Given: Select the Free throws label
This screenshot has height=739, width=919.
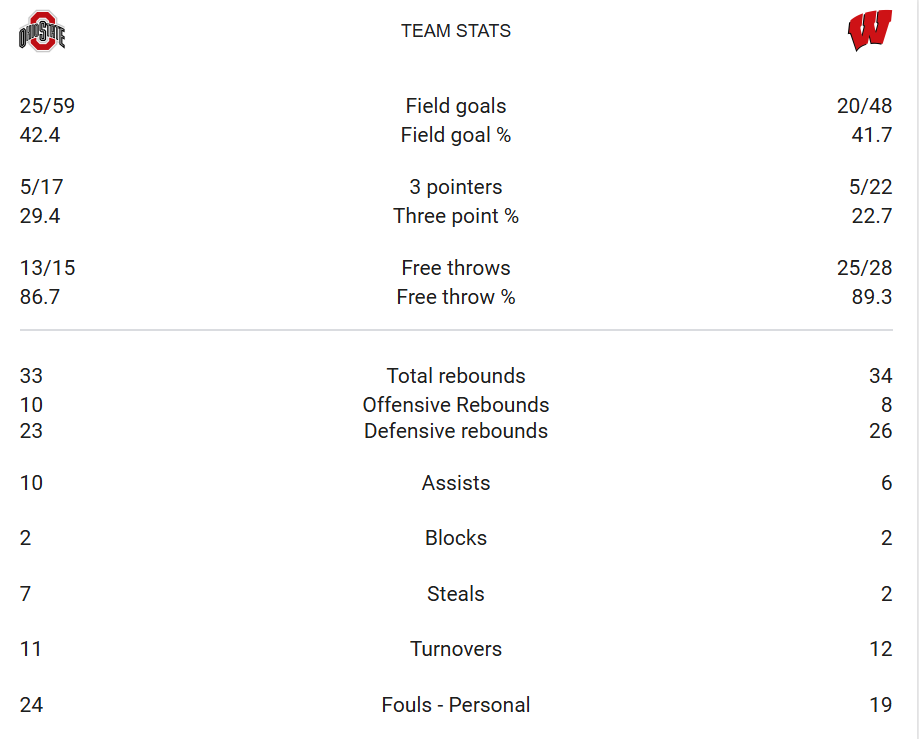Looking at the screenshot, I should (456, 268).
